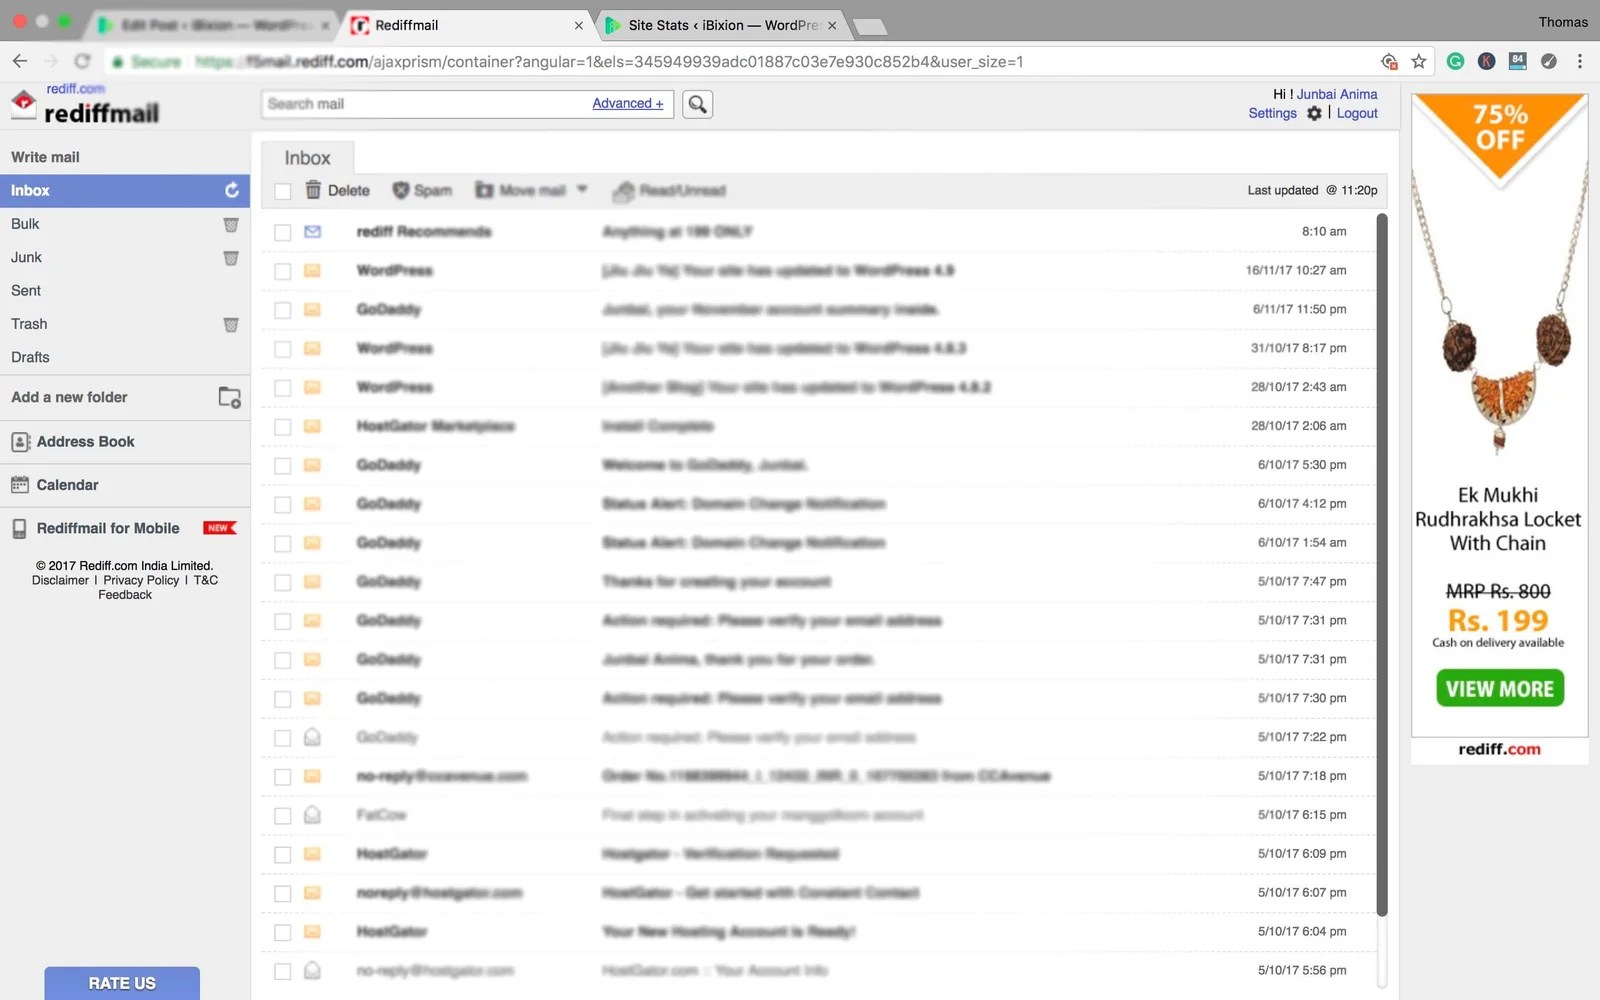Click the T&C link

(206, 580)
